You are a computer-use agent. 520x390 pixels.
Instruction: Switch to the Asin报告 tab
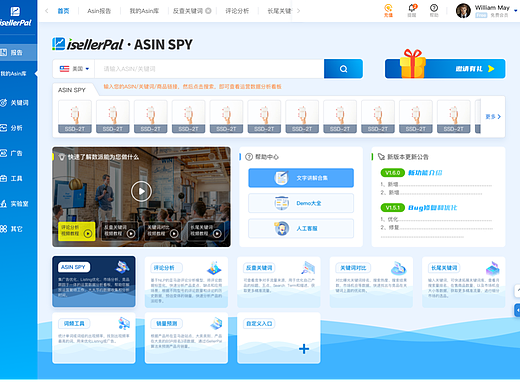click(99, 11)
